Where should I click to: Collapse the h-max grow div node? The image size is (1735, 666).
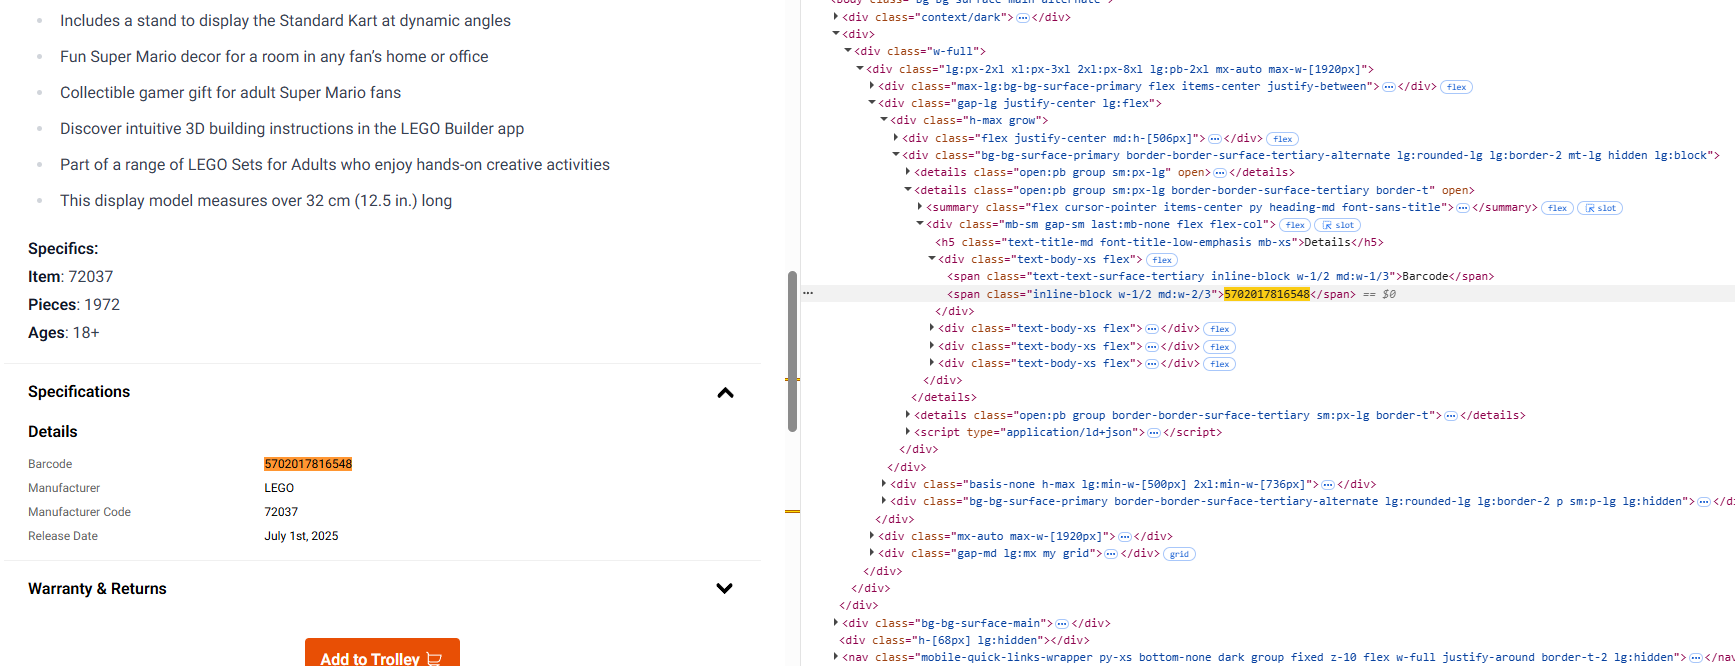point(884,120)
